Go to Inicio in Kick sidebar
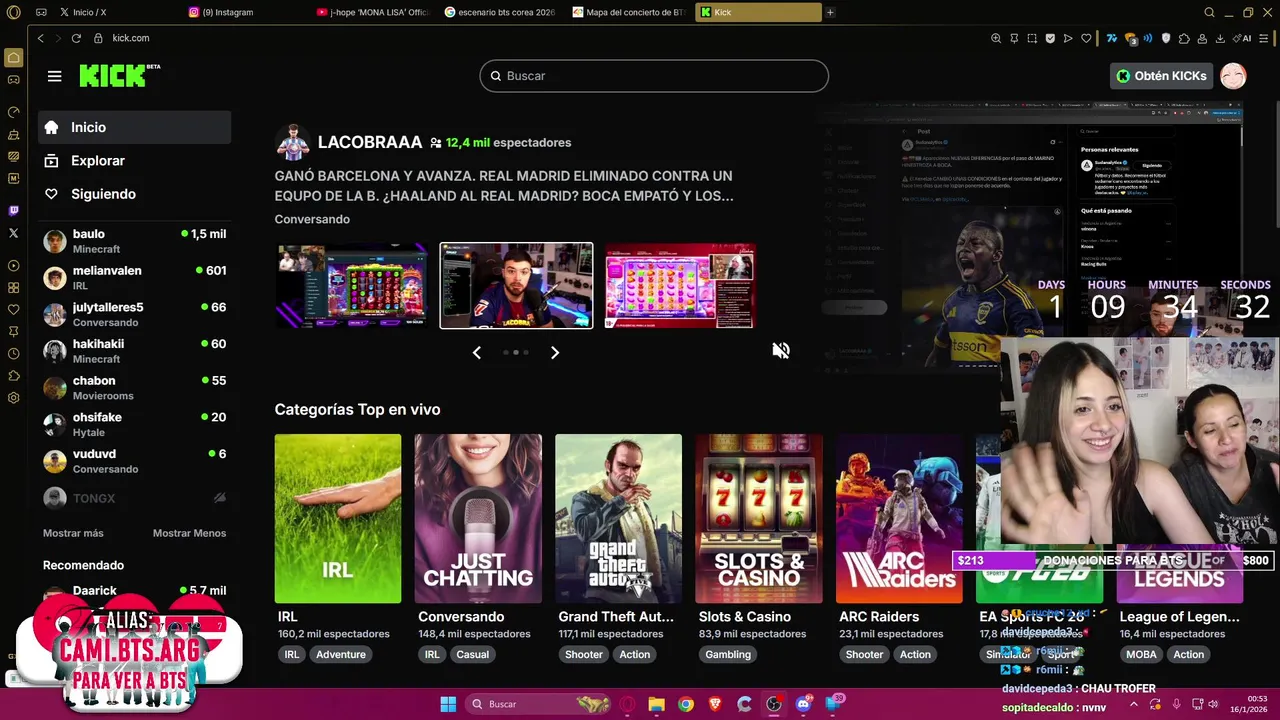 point(135,127)
